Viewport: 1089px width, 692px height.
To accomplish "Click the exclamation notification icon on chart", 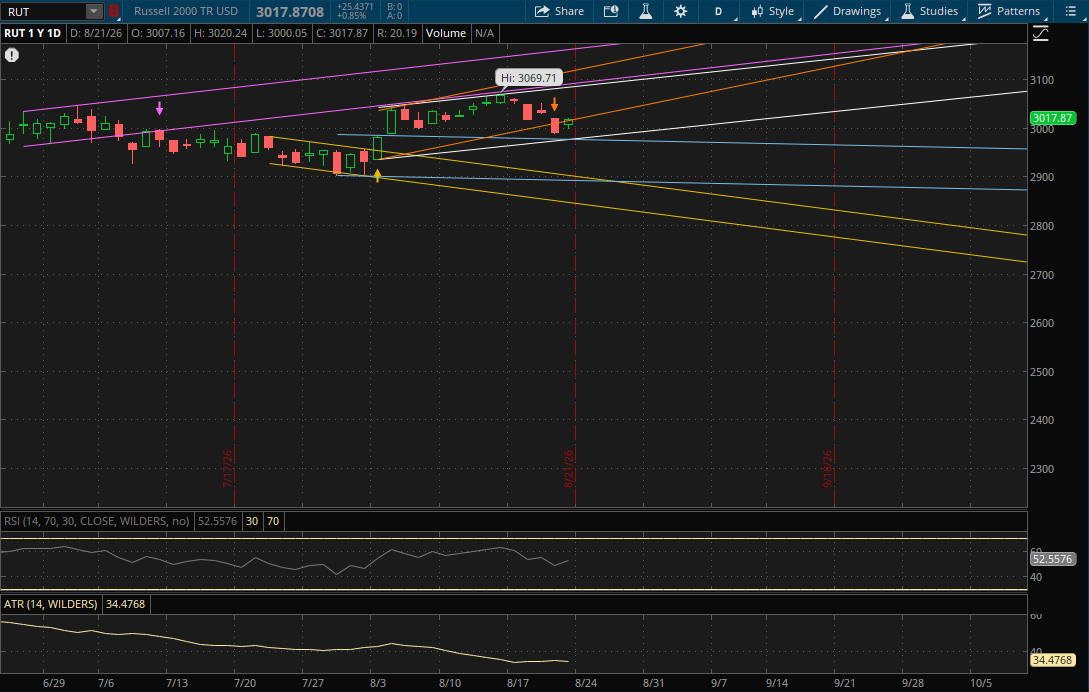I will pos(12,56).
